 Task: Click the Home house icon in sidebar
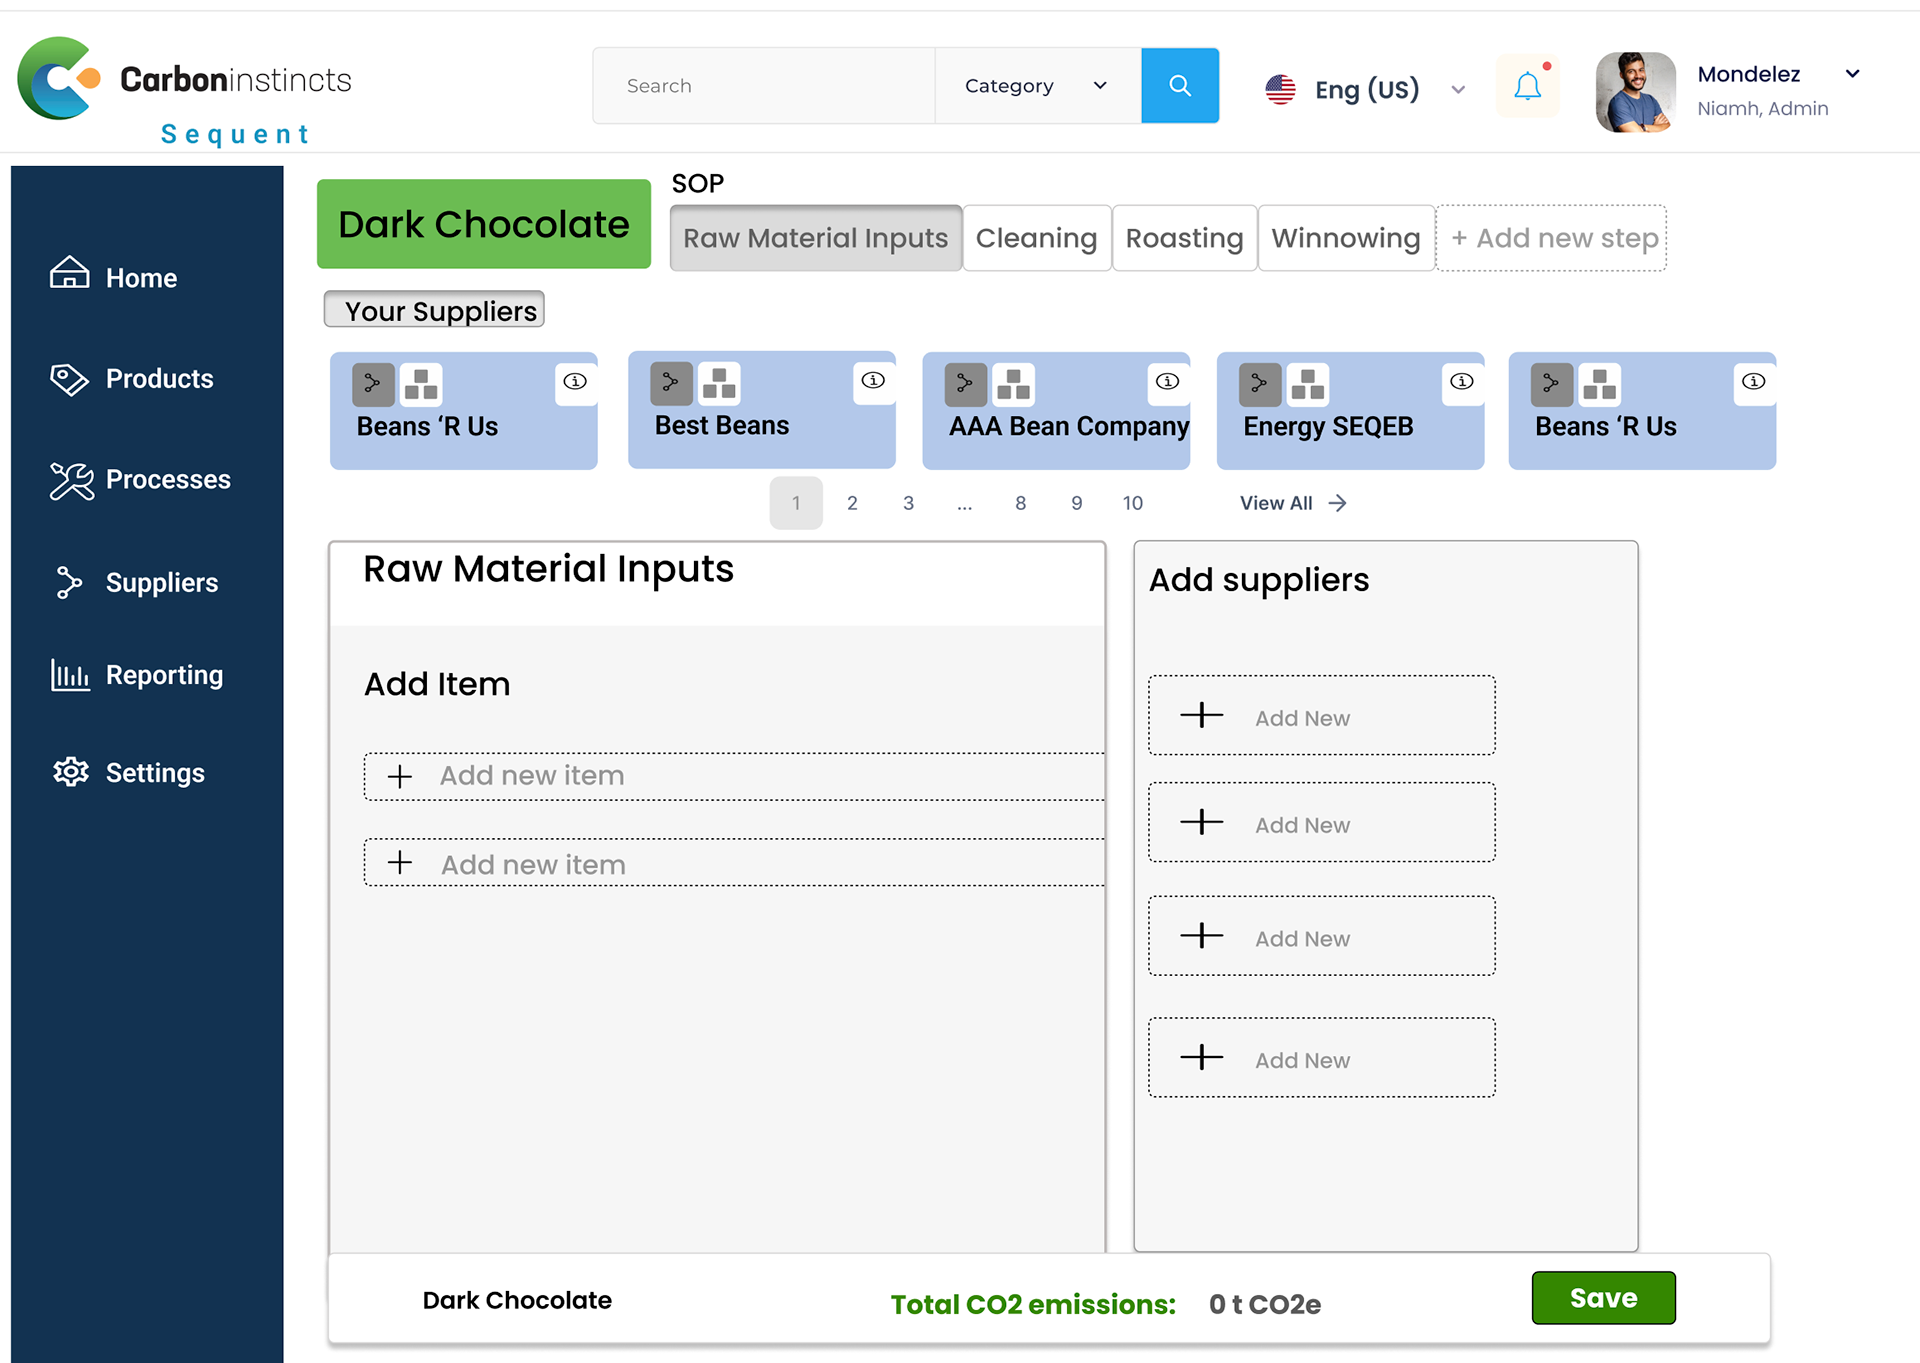pos(69,273)
